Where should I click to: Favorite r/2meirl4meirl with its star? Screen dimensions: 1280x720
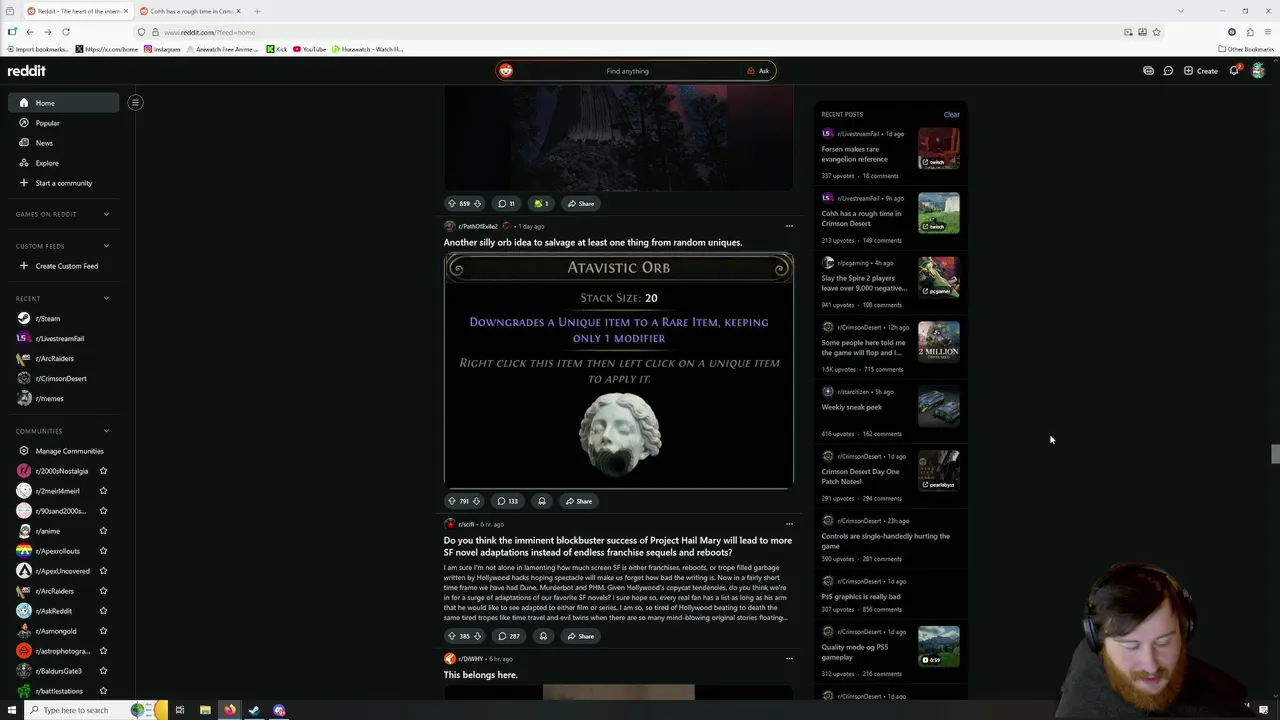click(x=103, y=491)
